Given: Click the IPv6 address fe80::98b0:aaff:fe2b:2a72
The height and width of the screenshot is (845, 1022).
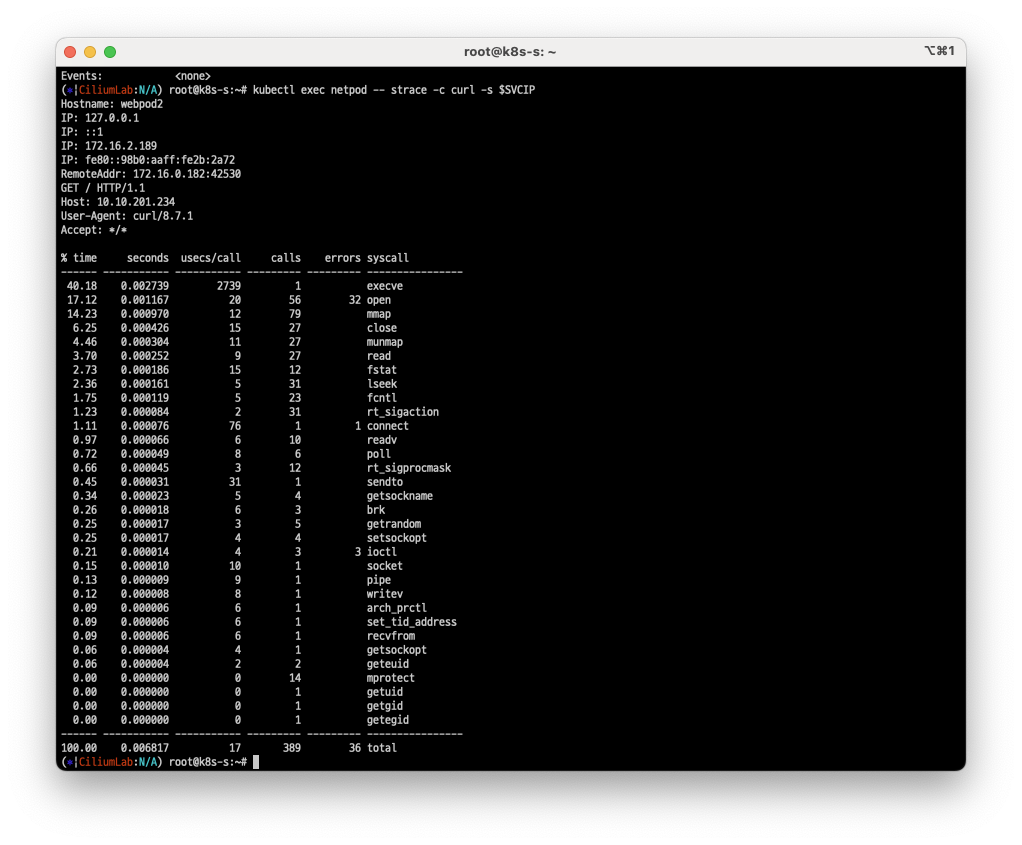Looking at the screenshot, I should pos(160,160).
